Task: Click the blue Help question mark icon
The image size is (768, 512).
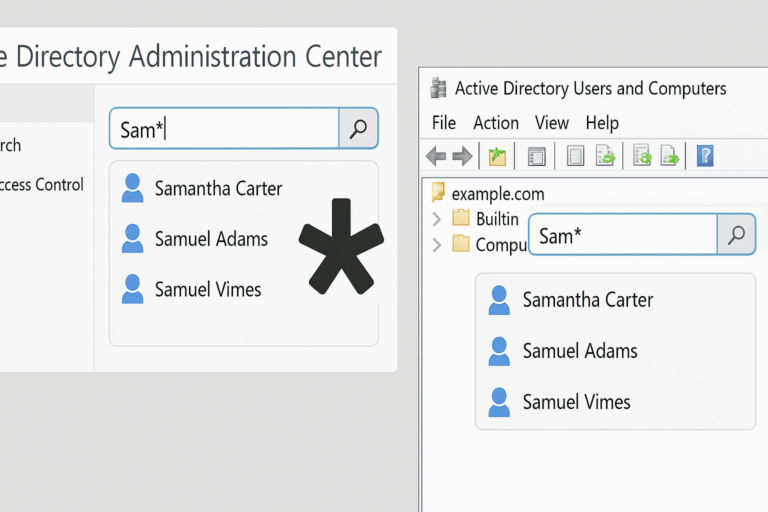Action: point(705,156)
